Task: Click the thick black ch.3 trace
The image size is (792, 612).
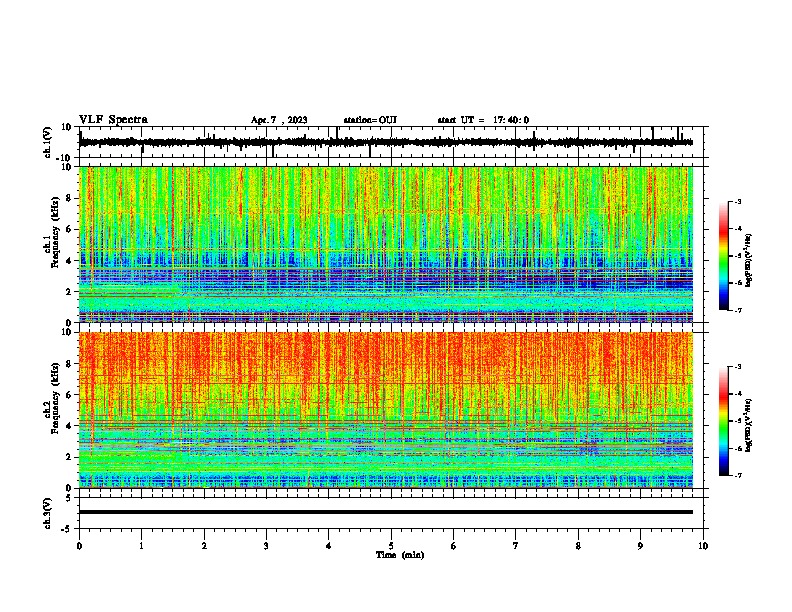Action: click(x=385, y=512)
